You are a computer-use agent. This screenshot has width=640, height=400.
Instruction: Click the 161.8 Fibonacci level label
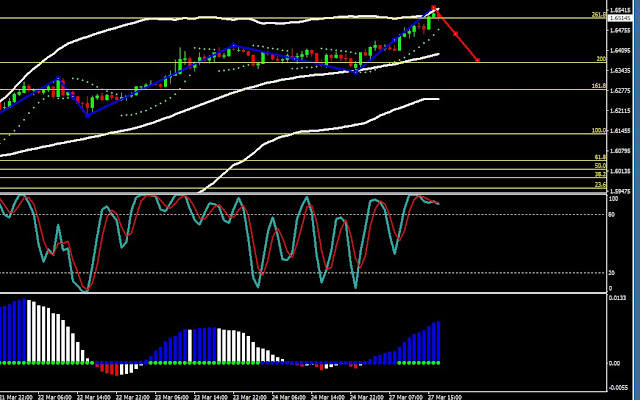click(599, 86)
